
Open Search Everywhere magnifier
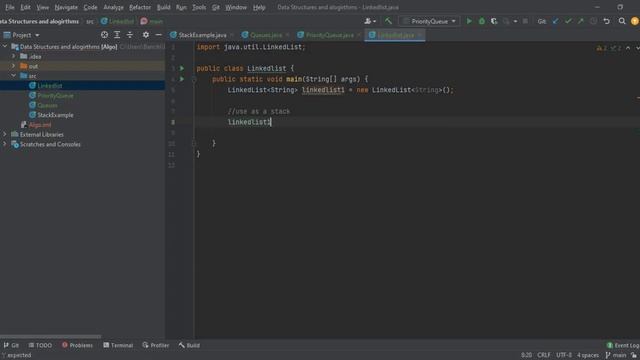622,21
